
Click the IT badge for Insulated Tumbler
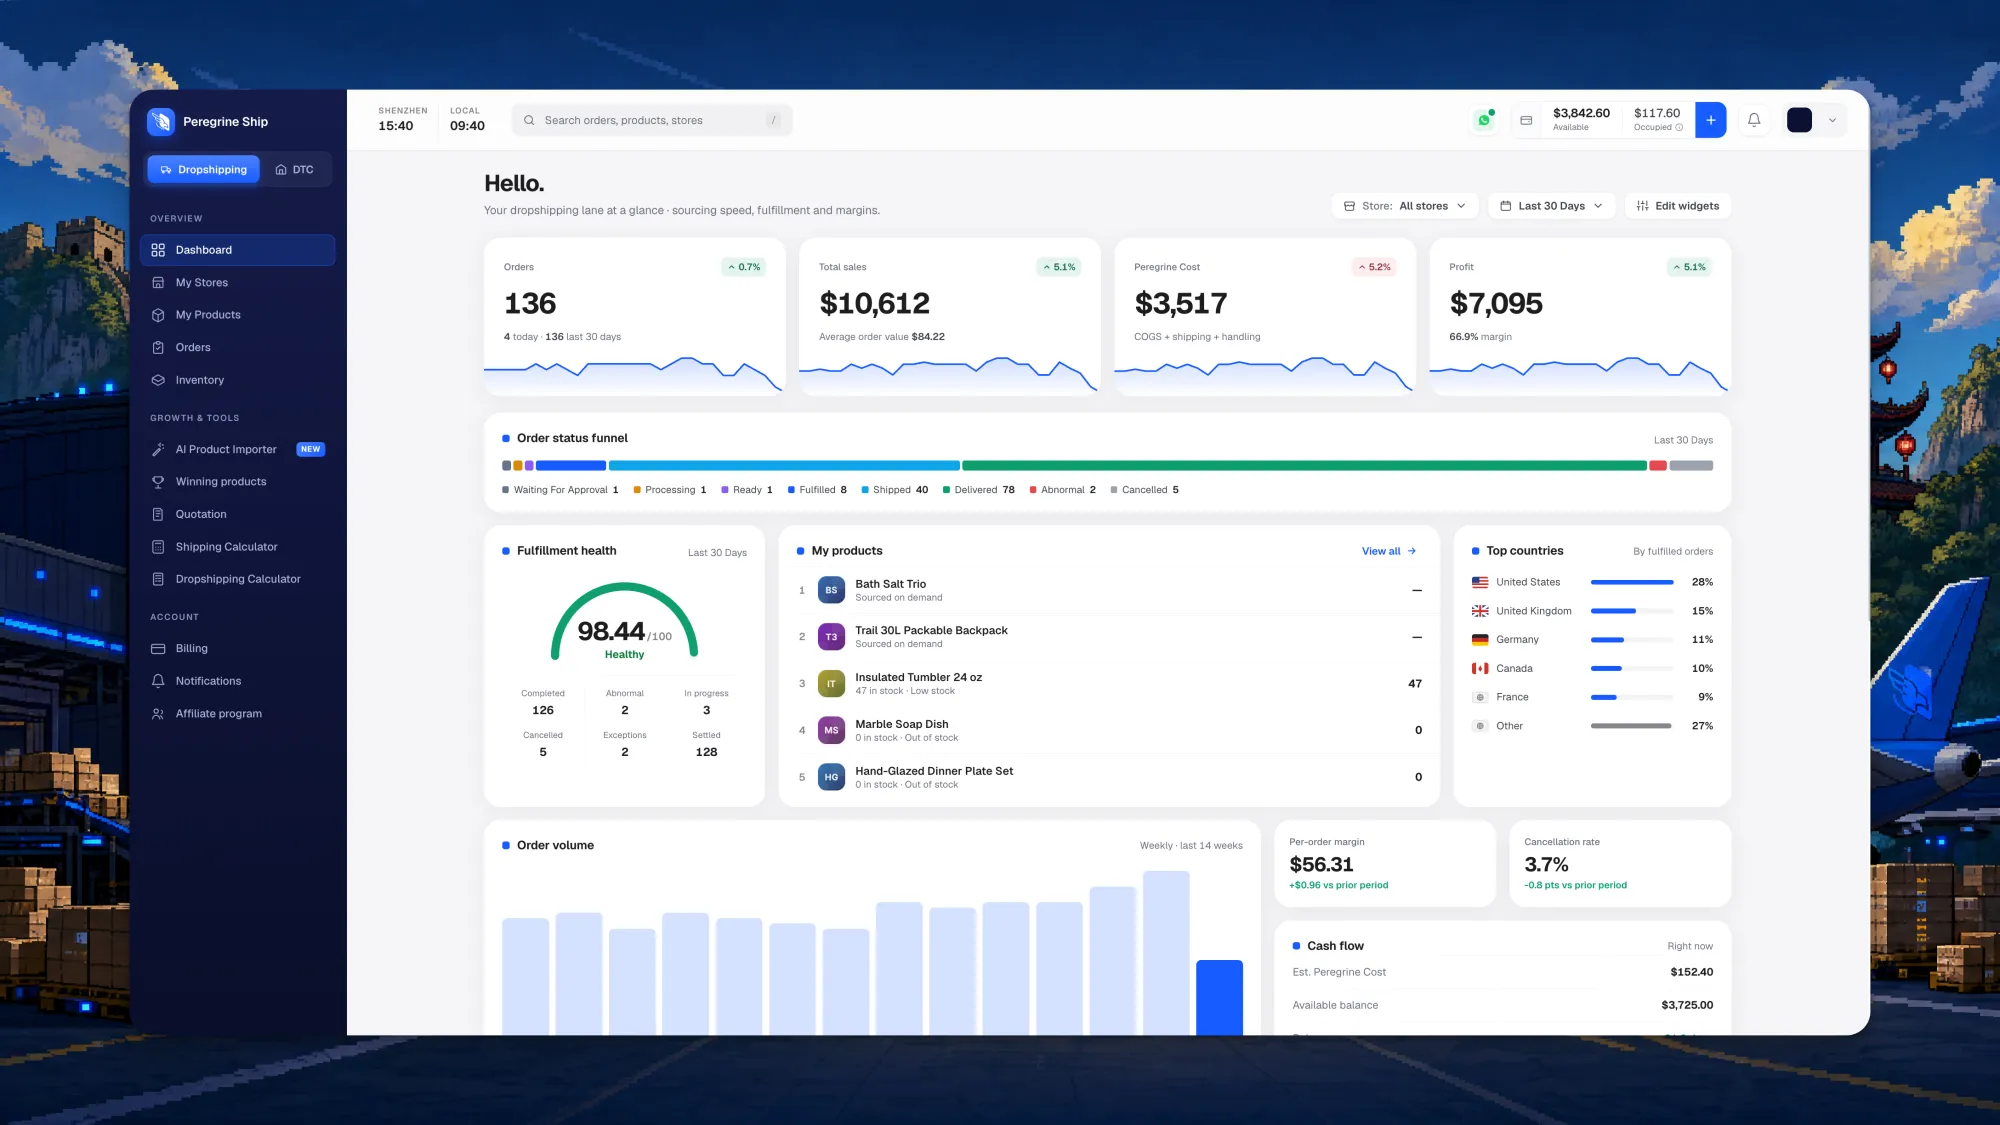point(831,684)
